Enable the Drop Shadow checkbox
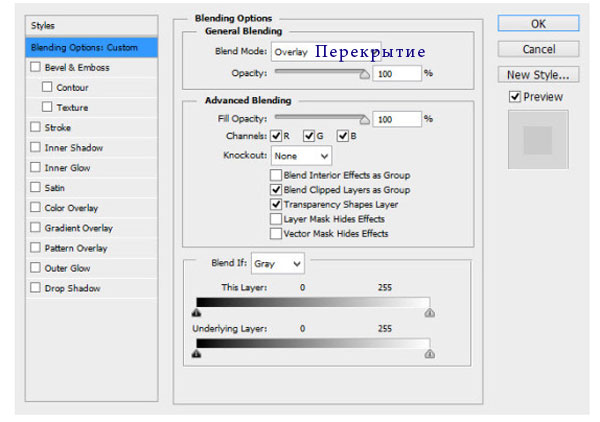Image resolution: width=600 pixels, height=422 pixels. [35, 287]
